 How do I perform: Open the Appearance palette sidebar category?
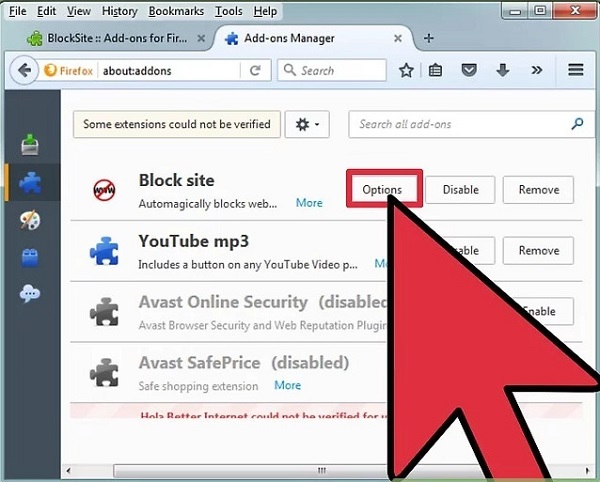coord(30,220)
